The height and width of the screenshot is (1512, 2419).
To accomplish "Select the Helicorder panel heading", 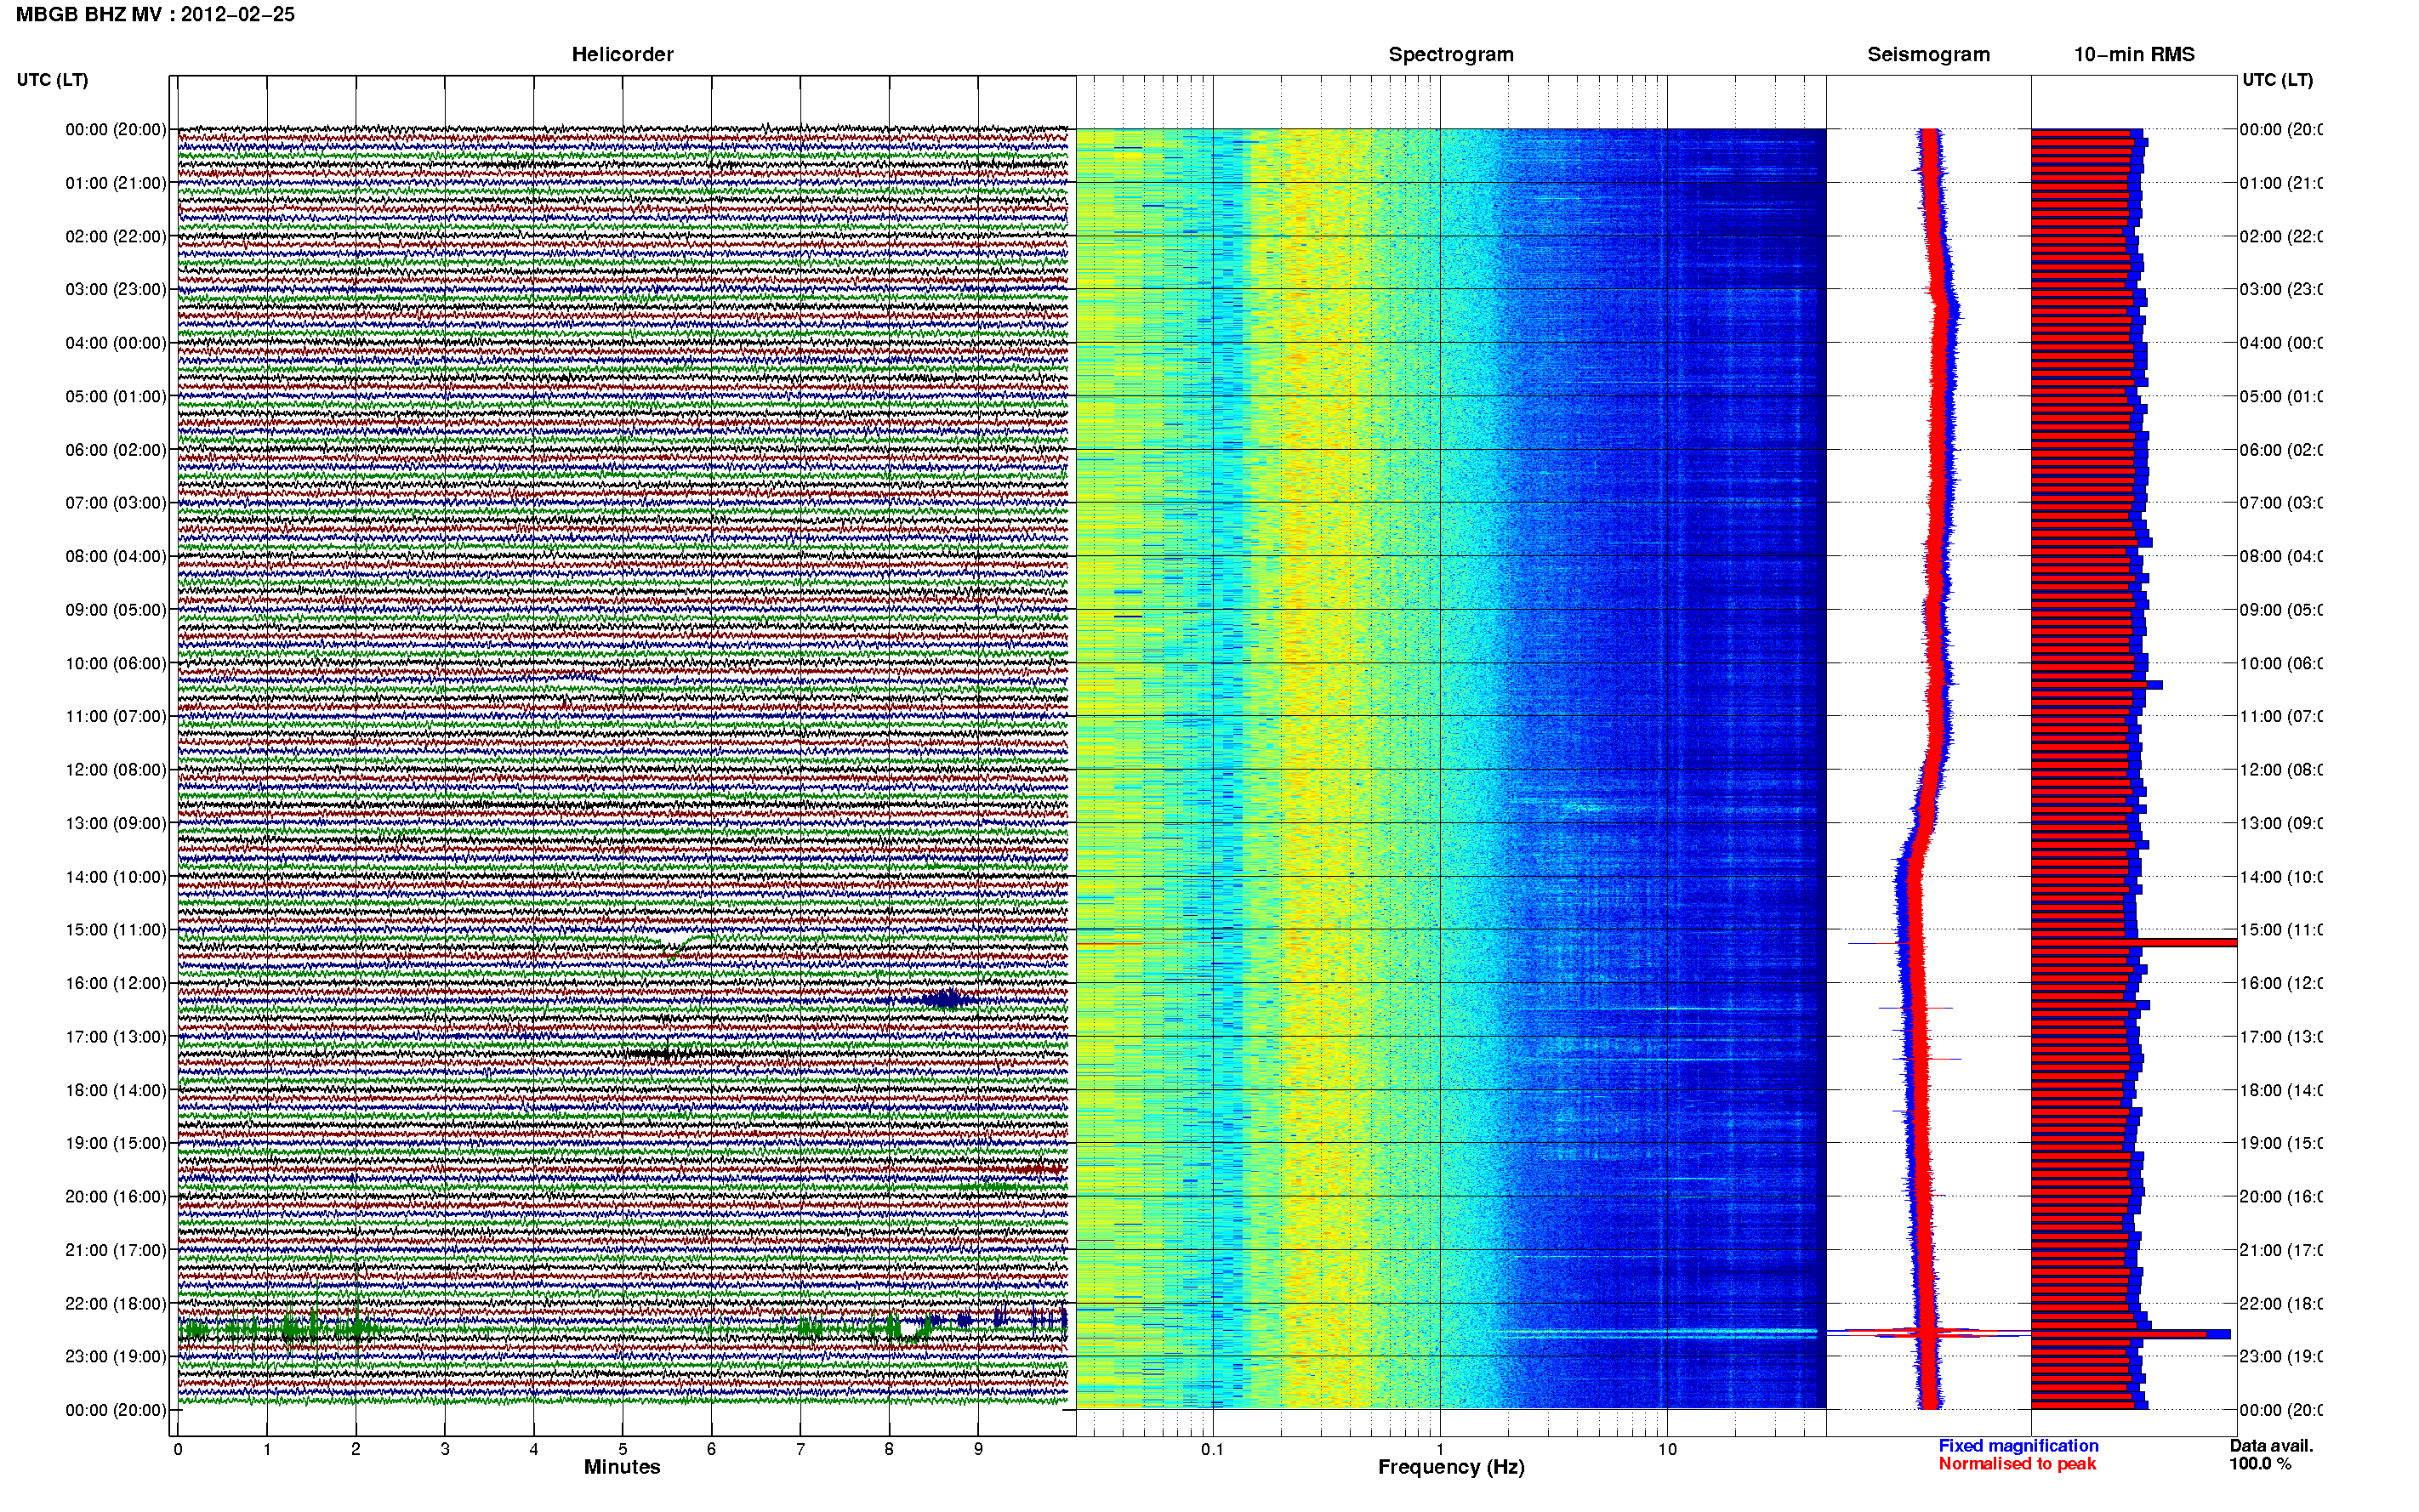I will pyautogui.click(x=622, y=54).
